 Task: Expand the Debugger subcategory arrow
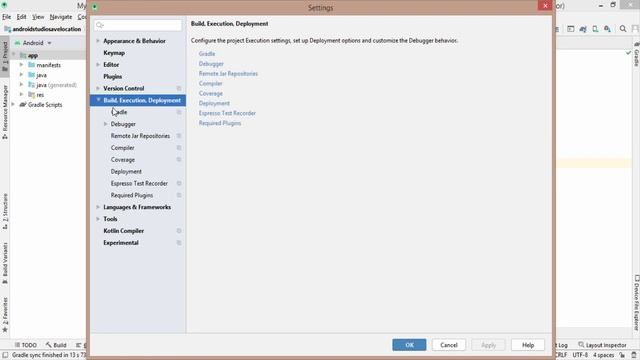(105, 124)
